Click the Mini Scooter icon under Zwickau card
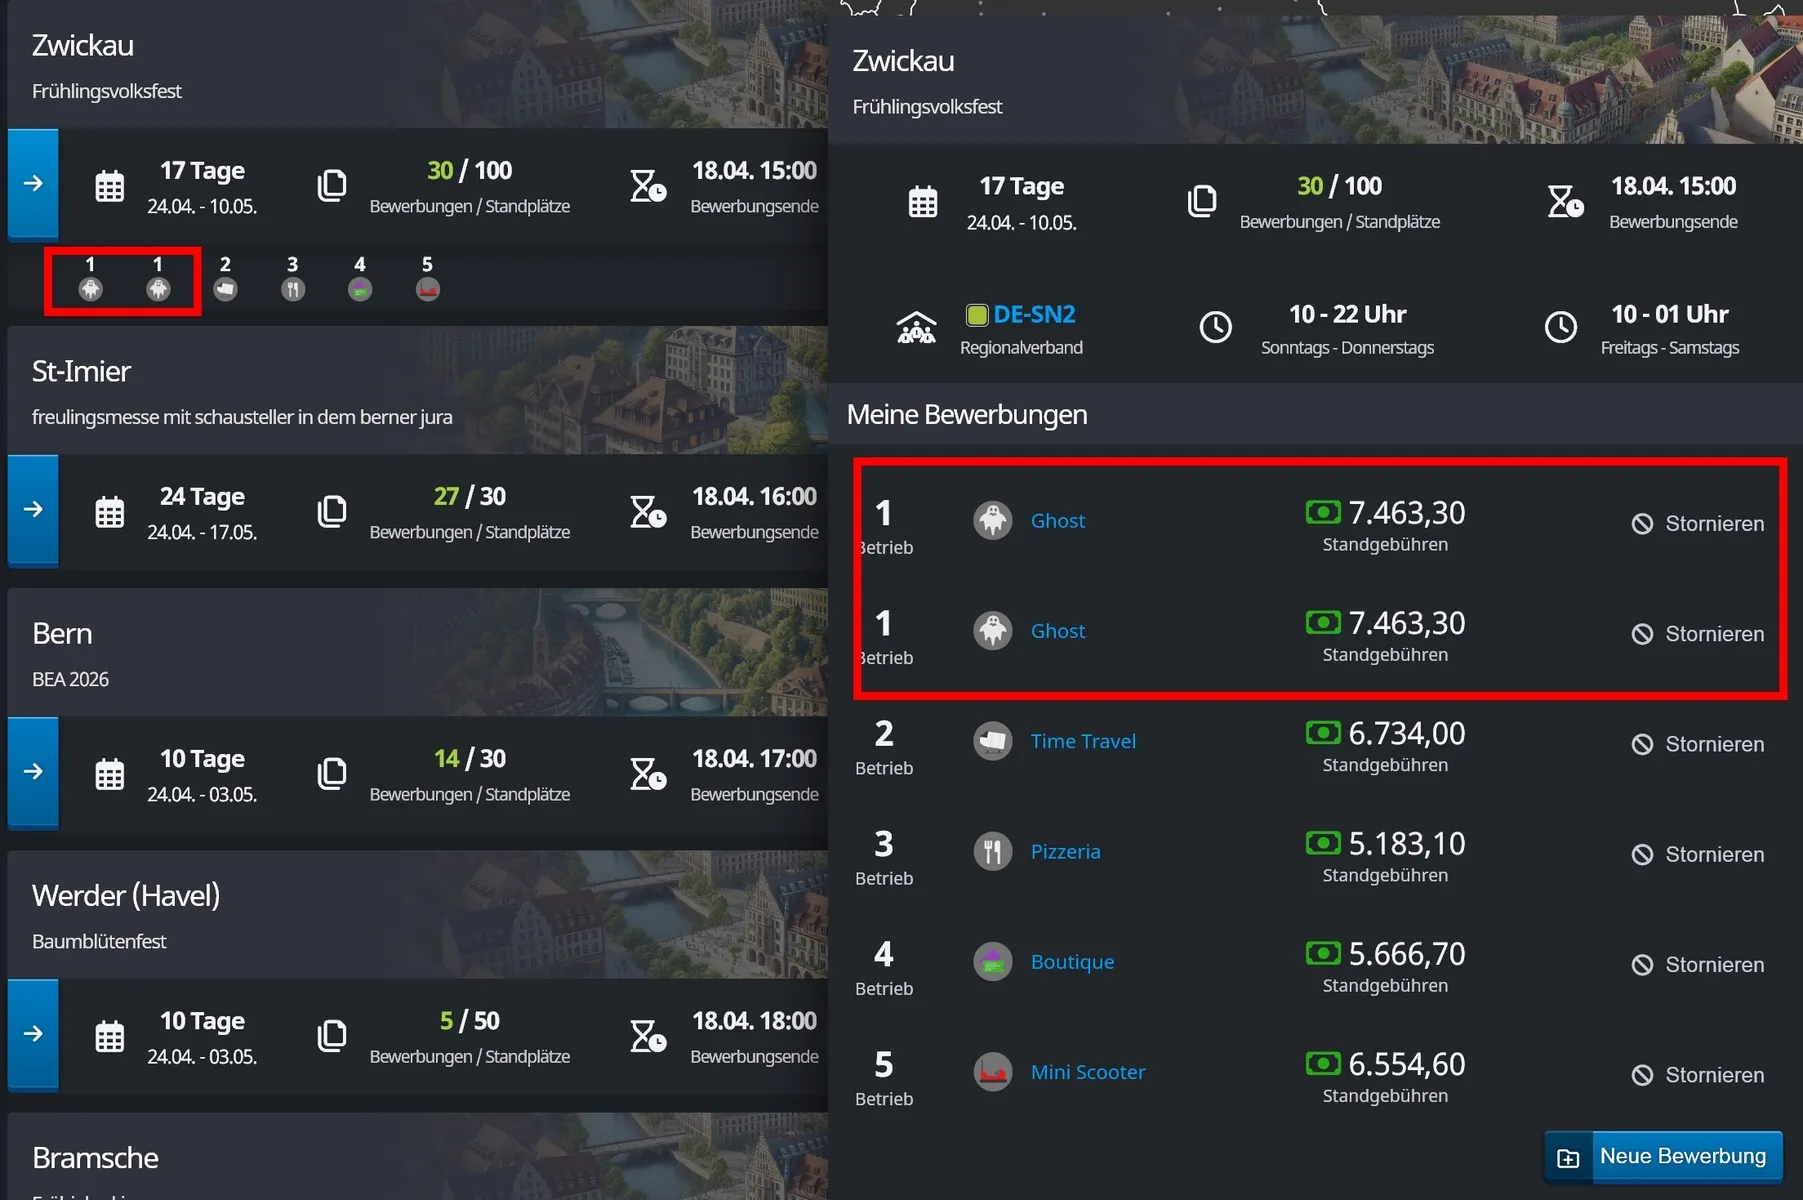This screenshot has height=1200, width=1803. click(x=428, y=289)
